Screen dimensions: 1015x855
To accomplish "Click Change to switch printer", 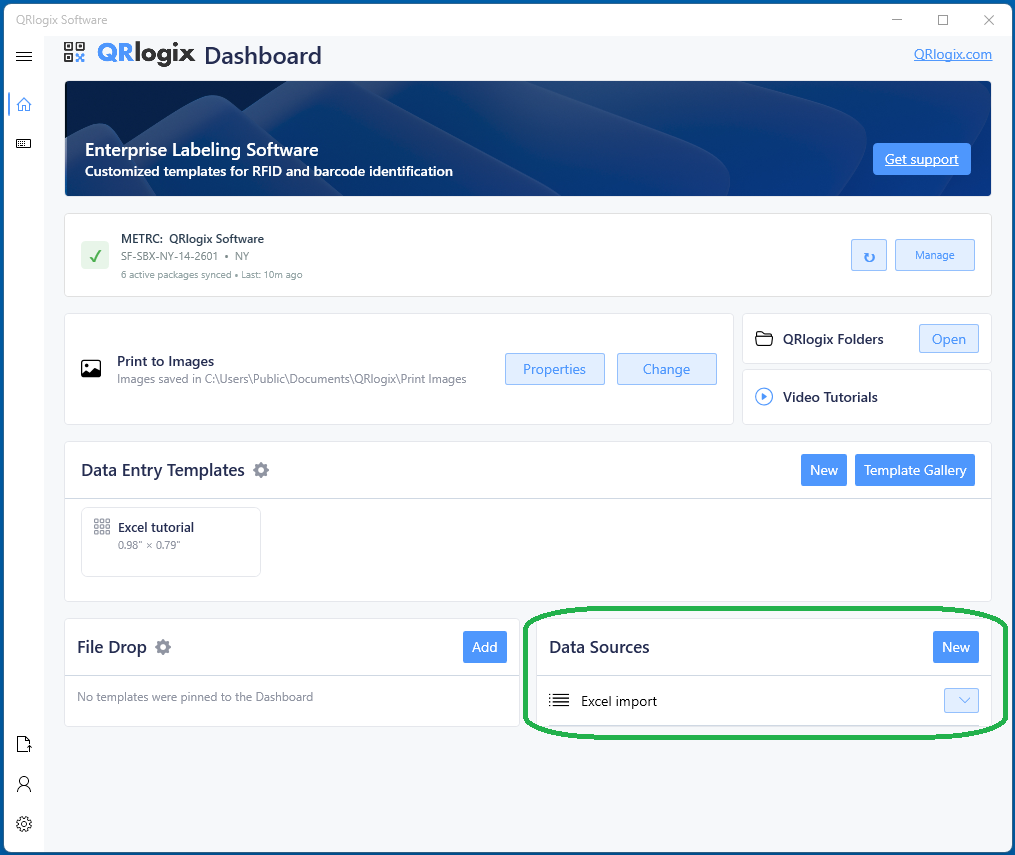I will click(666, 369).
